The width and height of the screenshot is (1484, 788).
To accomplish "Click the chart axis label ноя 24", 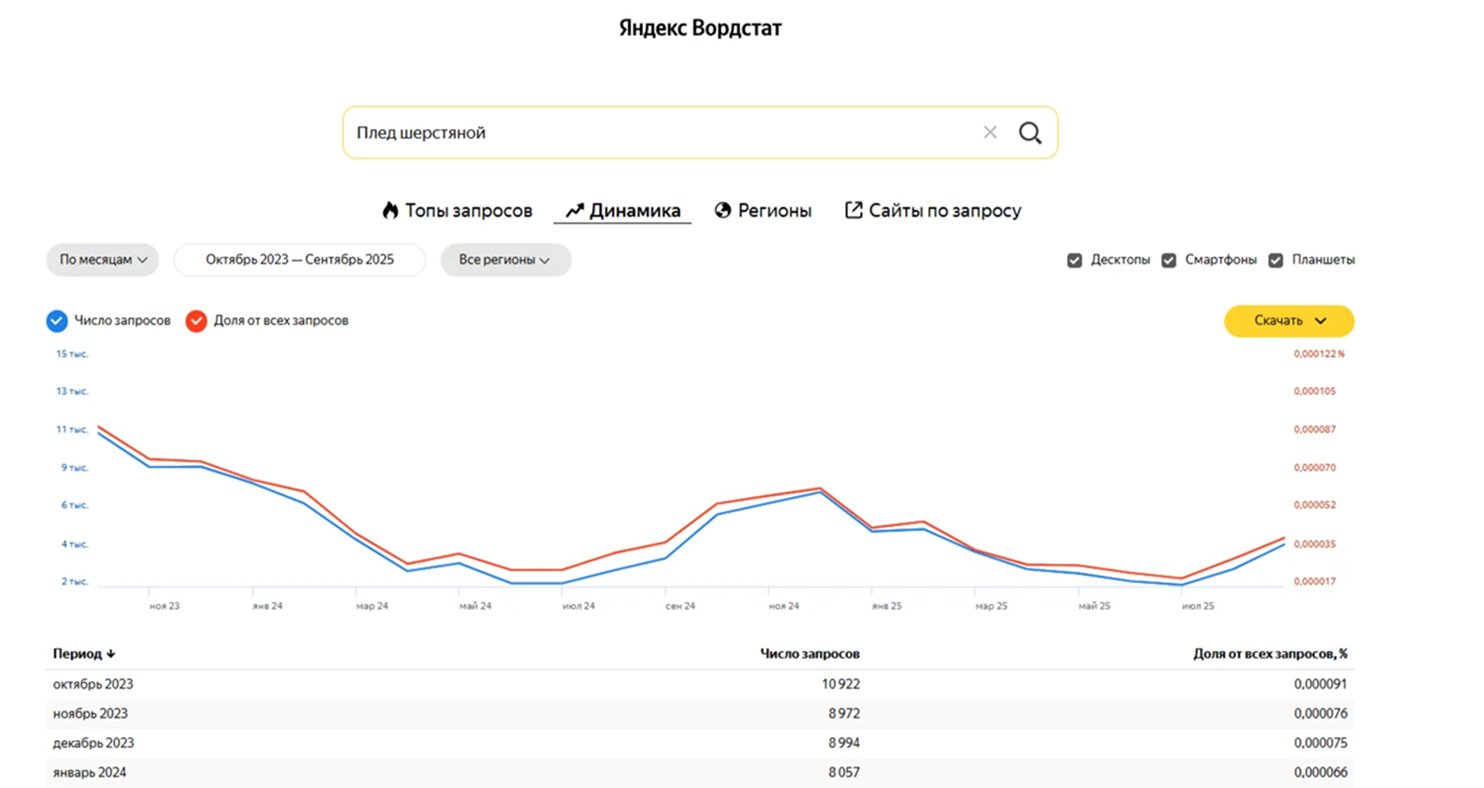I will [784, 606].
